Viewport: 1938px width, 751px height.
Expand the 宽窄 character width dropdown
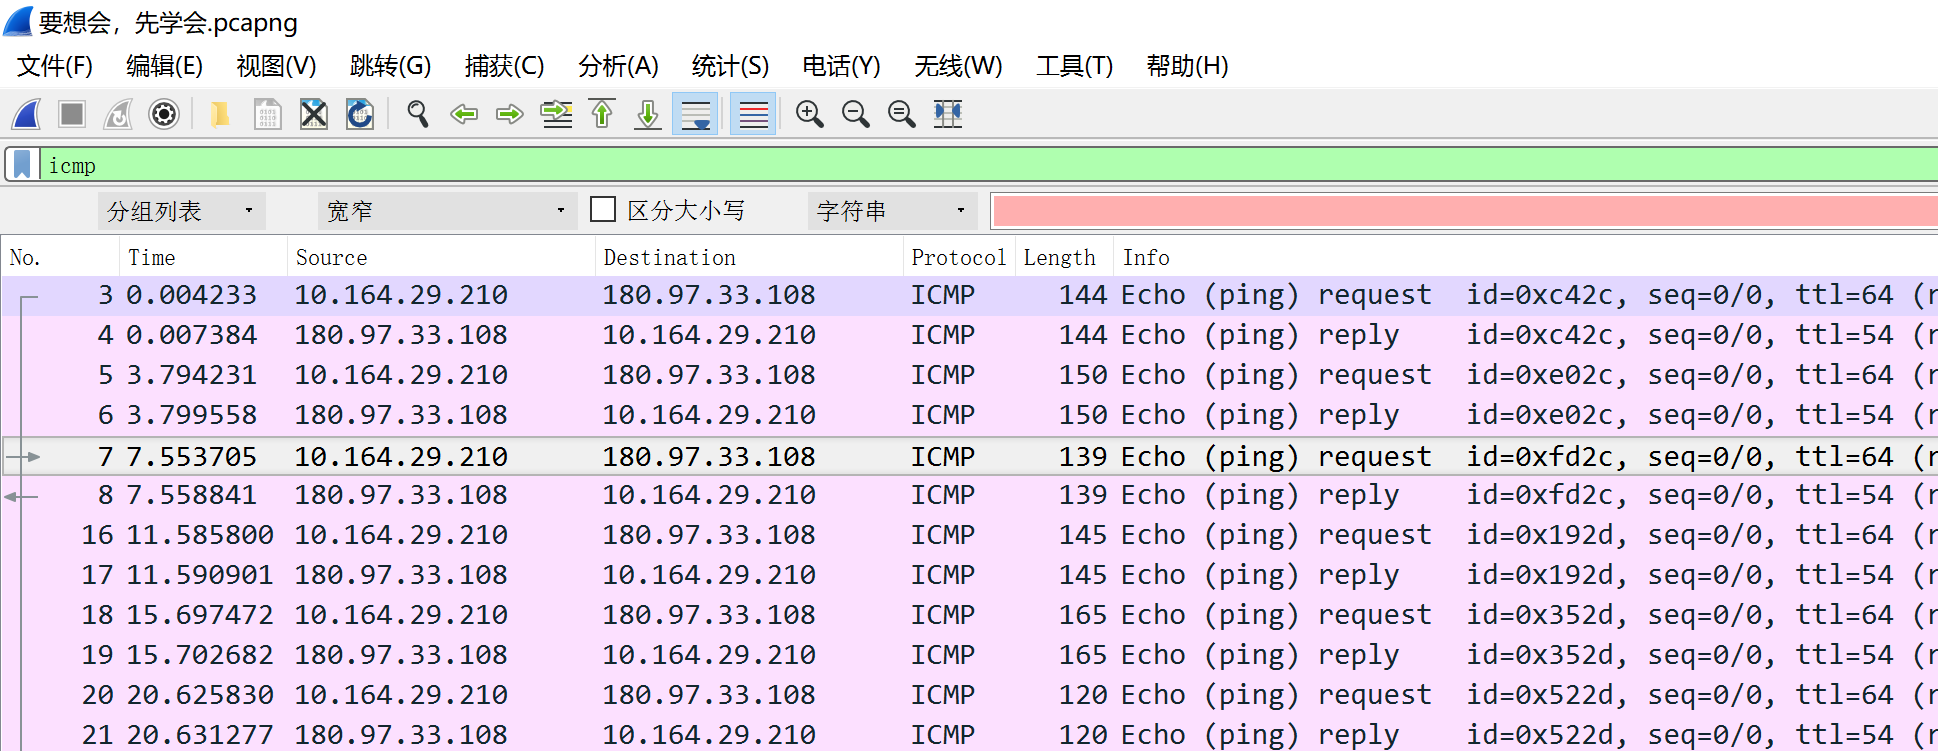click(447, 211)
